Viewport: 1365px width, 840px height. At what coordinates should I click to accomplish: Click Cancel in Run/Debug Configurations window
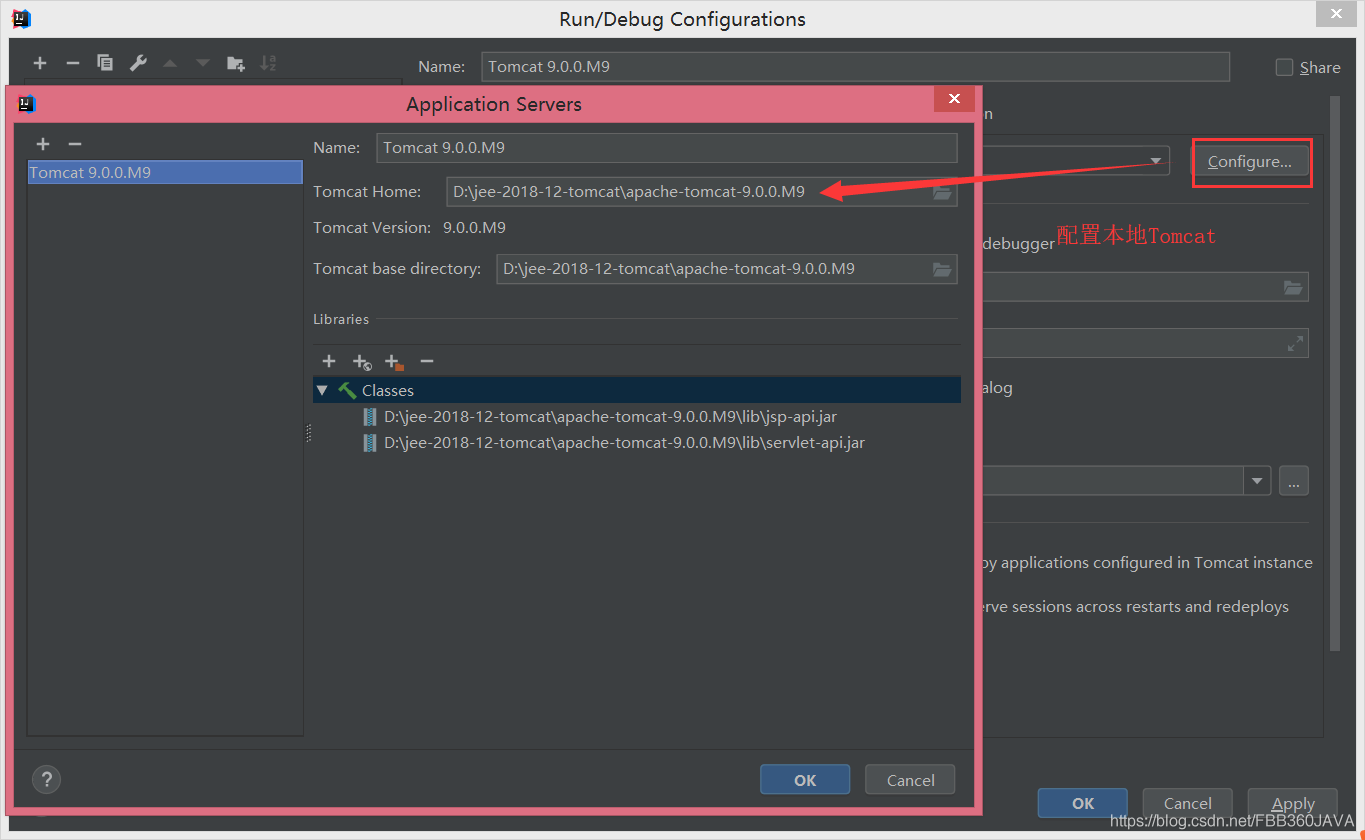pos(1188,803)
